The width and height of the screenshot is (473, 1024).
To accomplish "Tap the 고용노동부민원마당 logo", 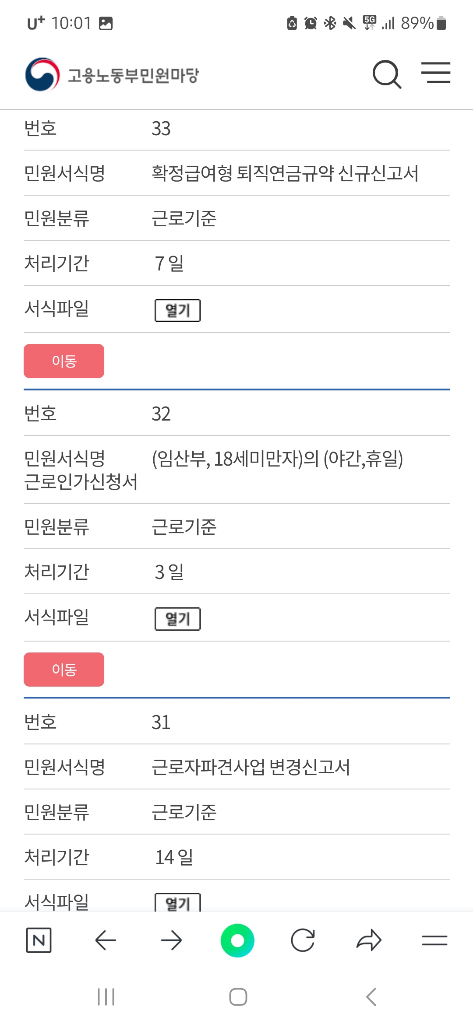I will [112, 74].
